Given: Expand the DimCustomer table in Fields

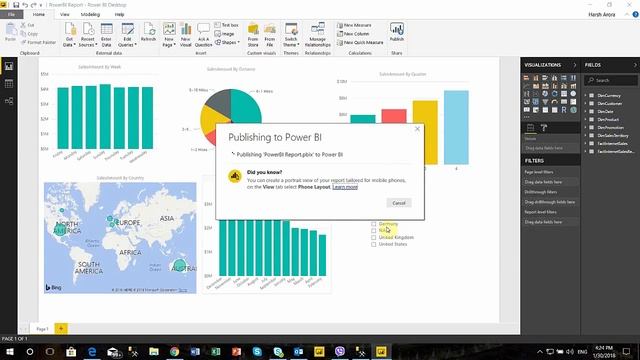Looking at the screenshot, I should pyautogui.click(x=585, y=104).
